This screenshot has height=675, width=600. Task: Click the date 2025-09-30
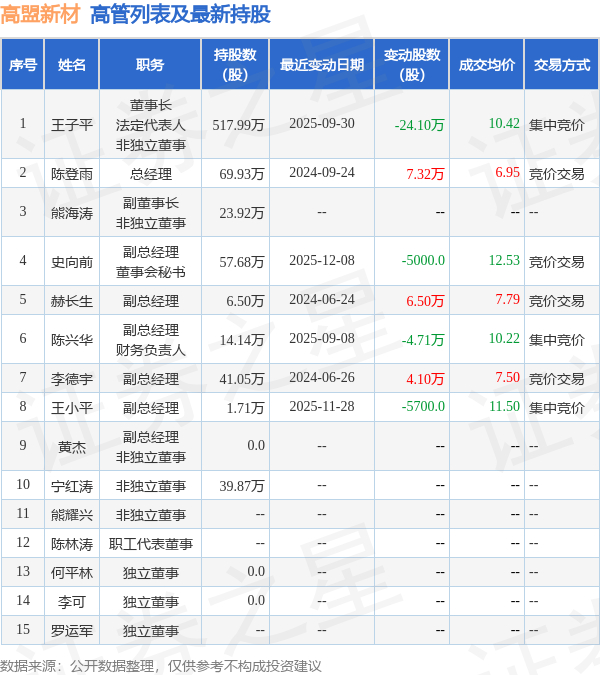pos(322,124)
